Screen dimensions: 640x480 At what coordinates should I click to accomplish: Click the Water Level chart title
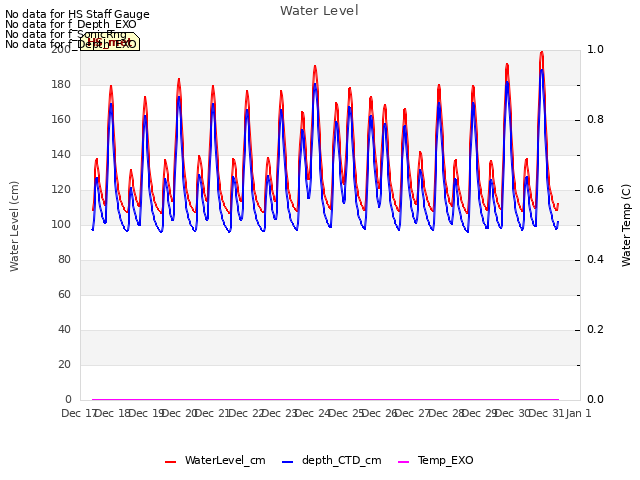(319, 10)
